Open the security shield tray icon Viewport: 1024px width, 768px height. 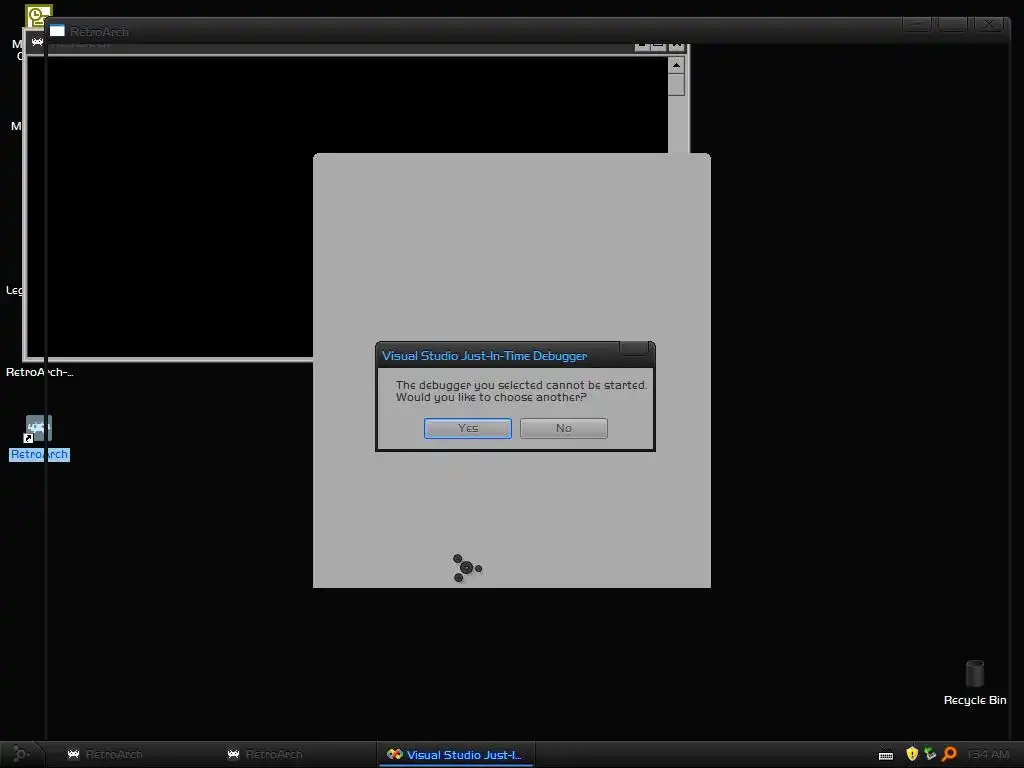tap(912, 754)
